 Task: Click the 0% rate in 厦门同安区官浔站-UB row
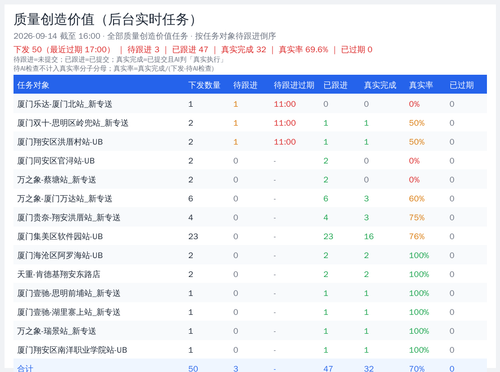[x=414, y=161]
